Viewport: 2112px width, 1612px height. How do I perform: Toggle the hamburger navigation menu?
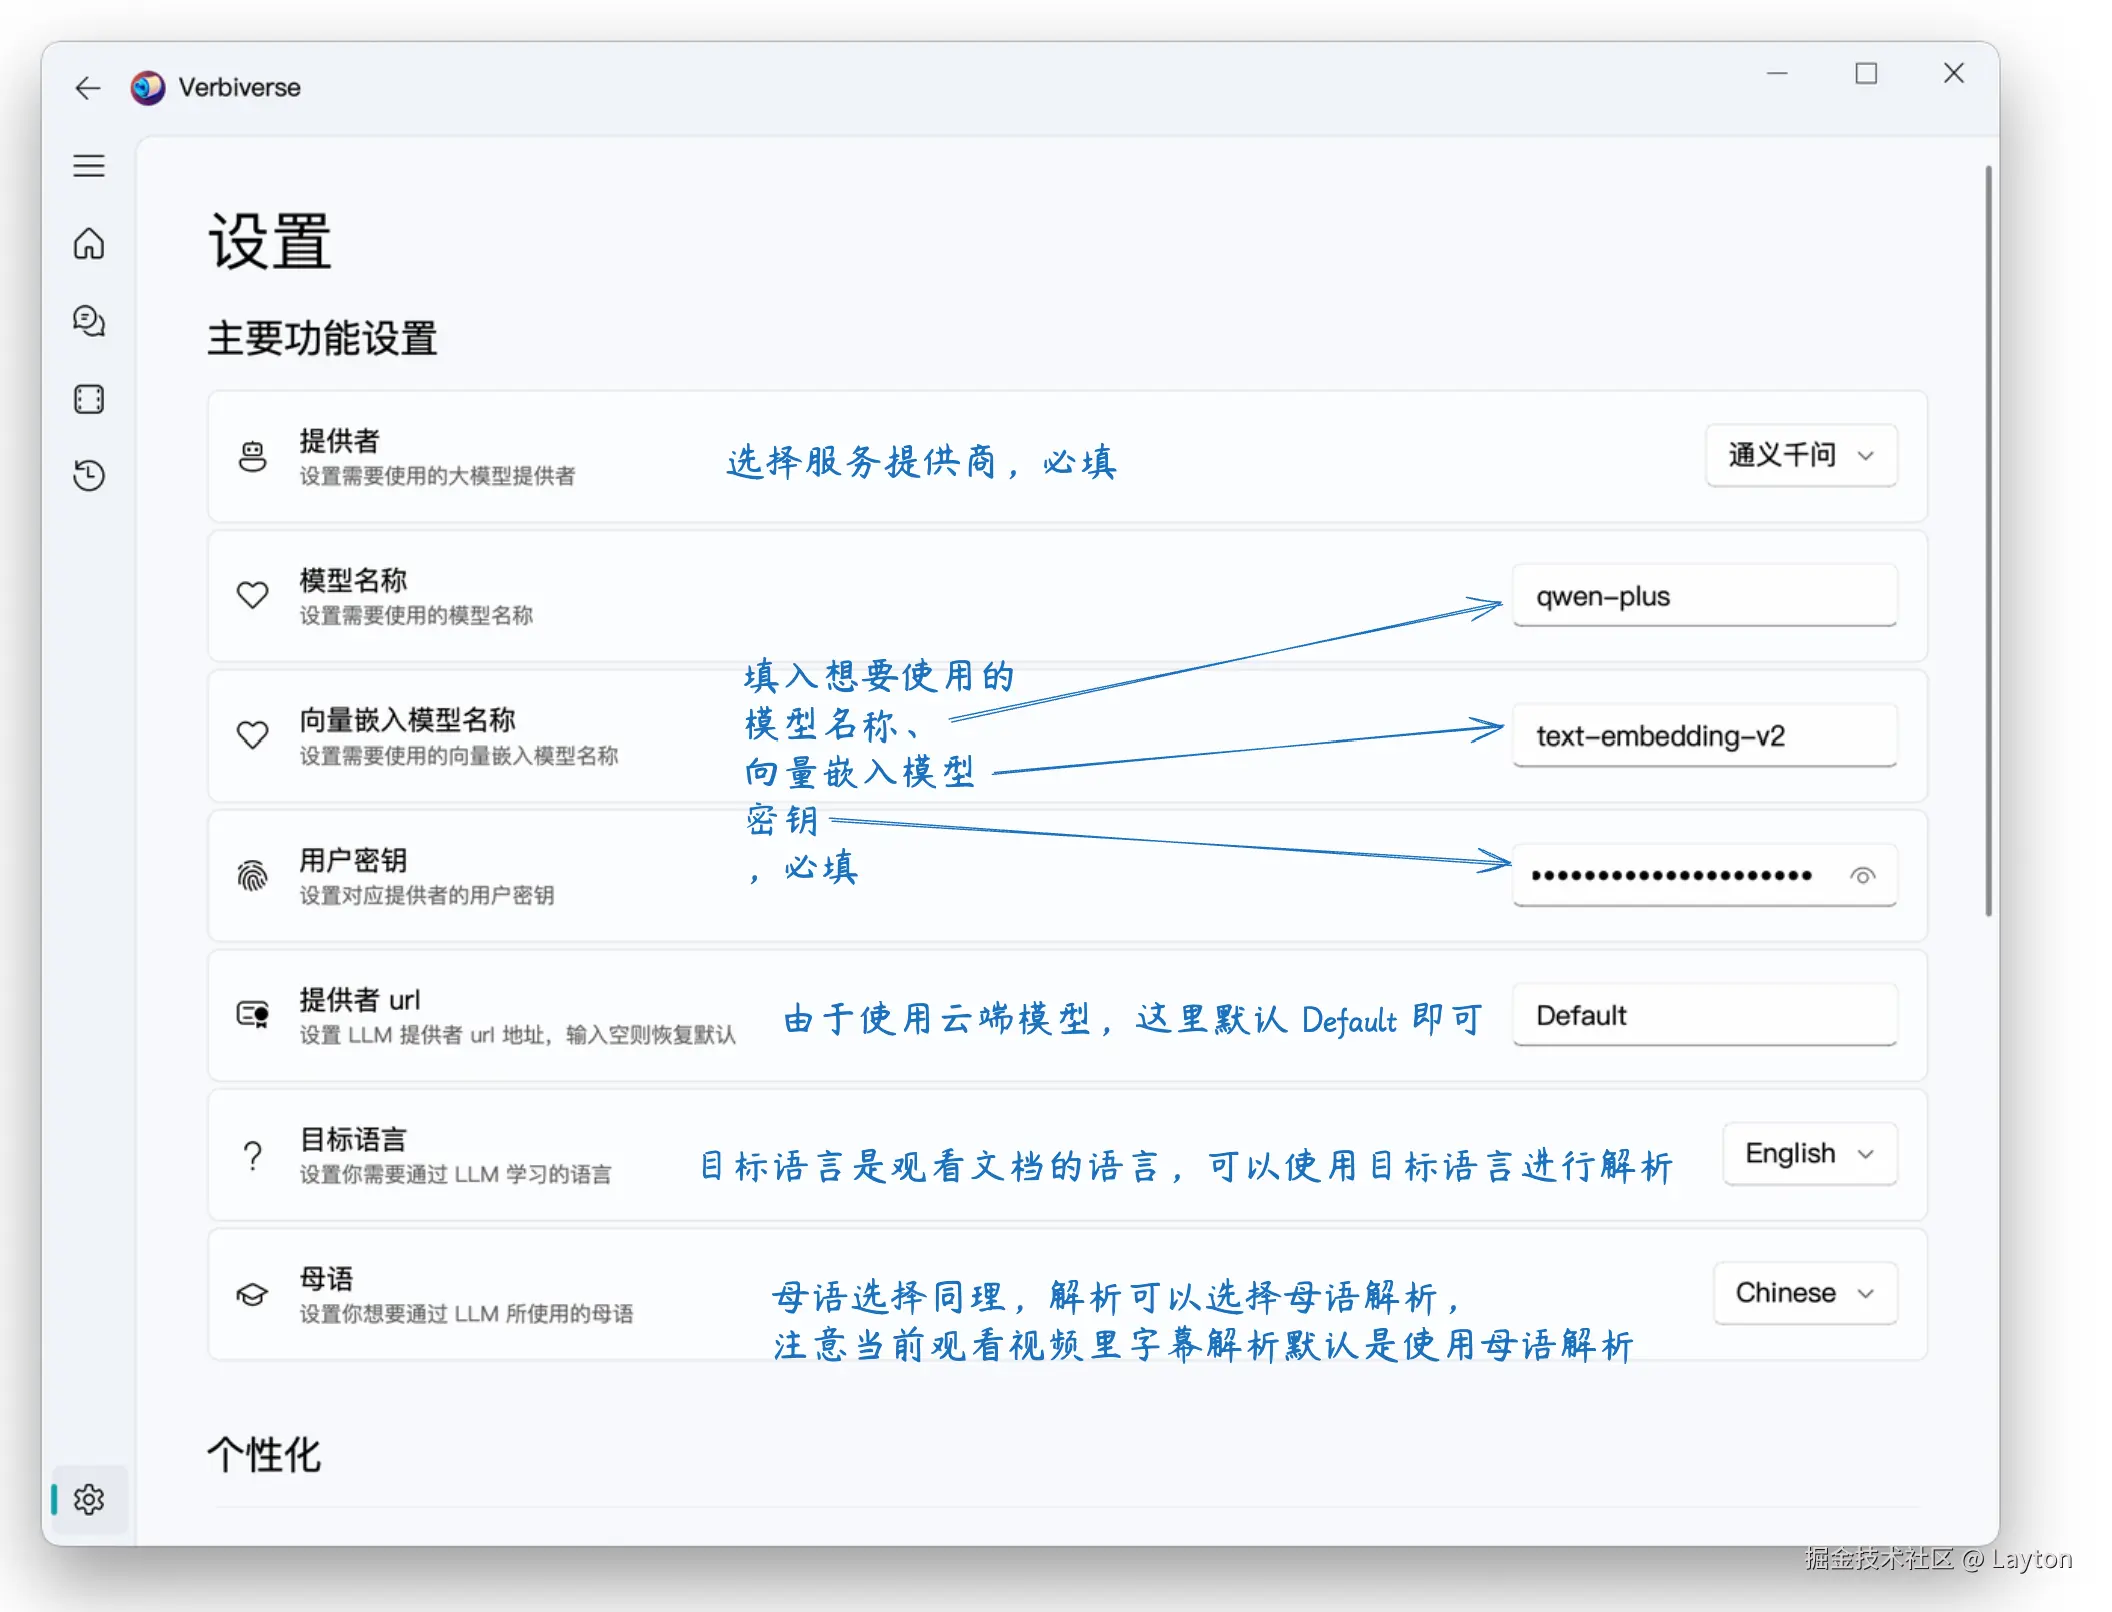pyautogui.click(x=88, y=165)
